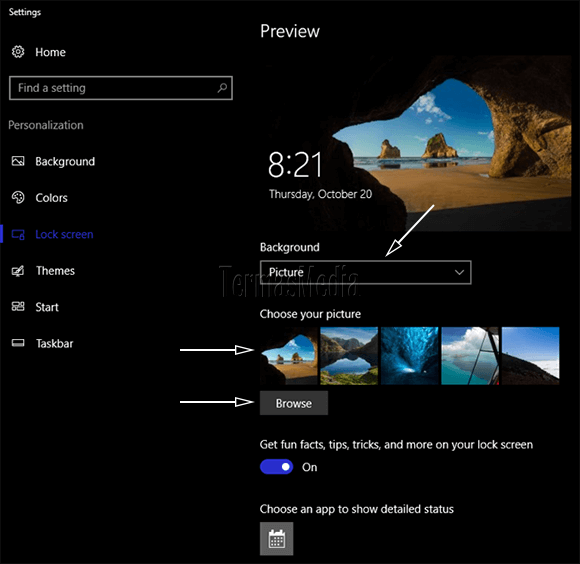
Task: Click the Background picture icon in sidebar
Action: (18, 161)
